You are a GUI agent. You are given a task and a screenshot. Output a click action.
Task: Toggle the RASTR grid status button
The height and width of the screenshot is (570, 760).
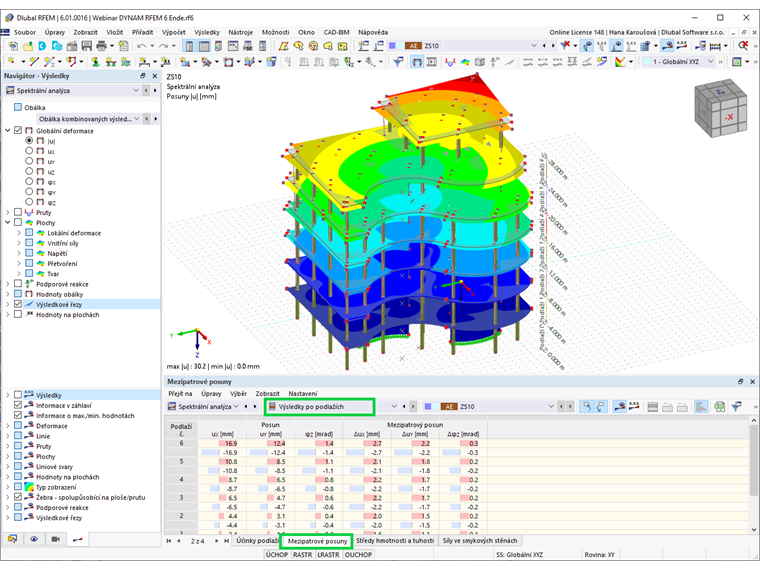pos(302,554)
